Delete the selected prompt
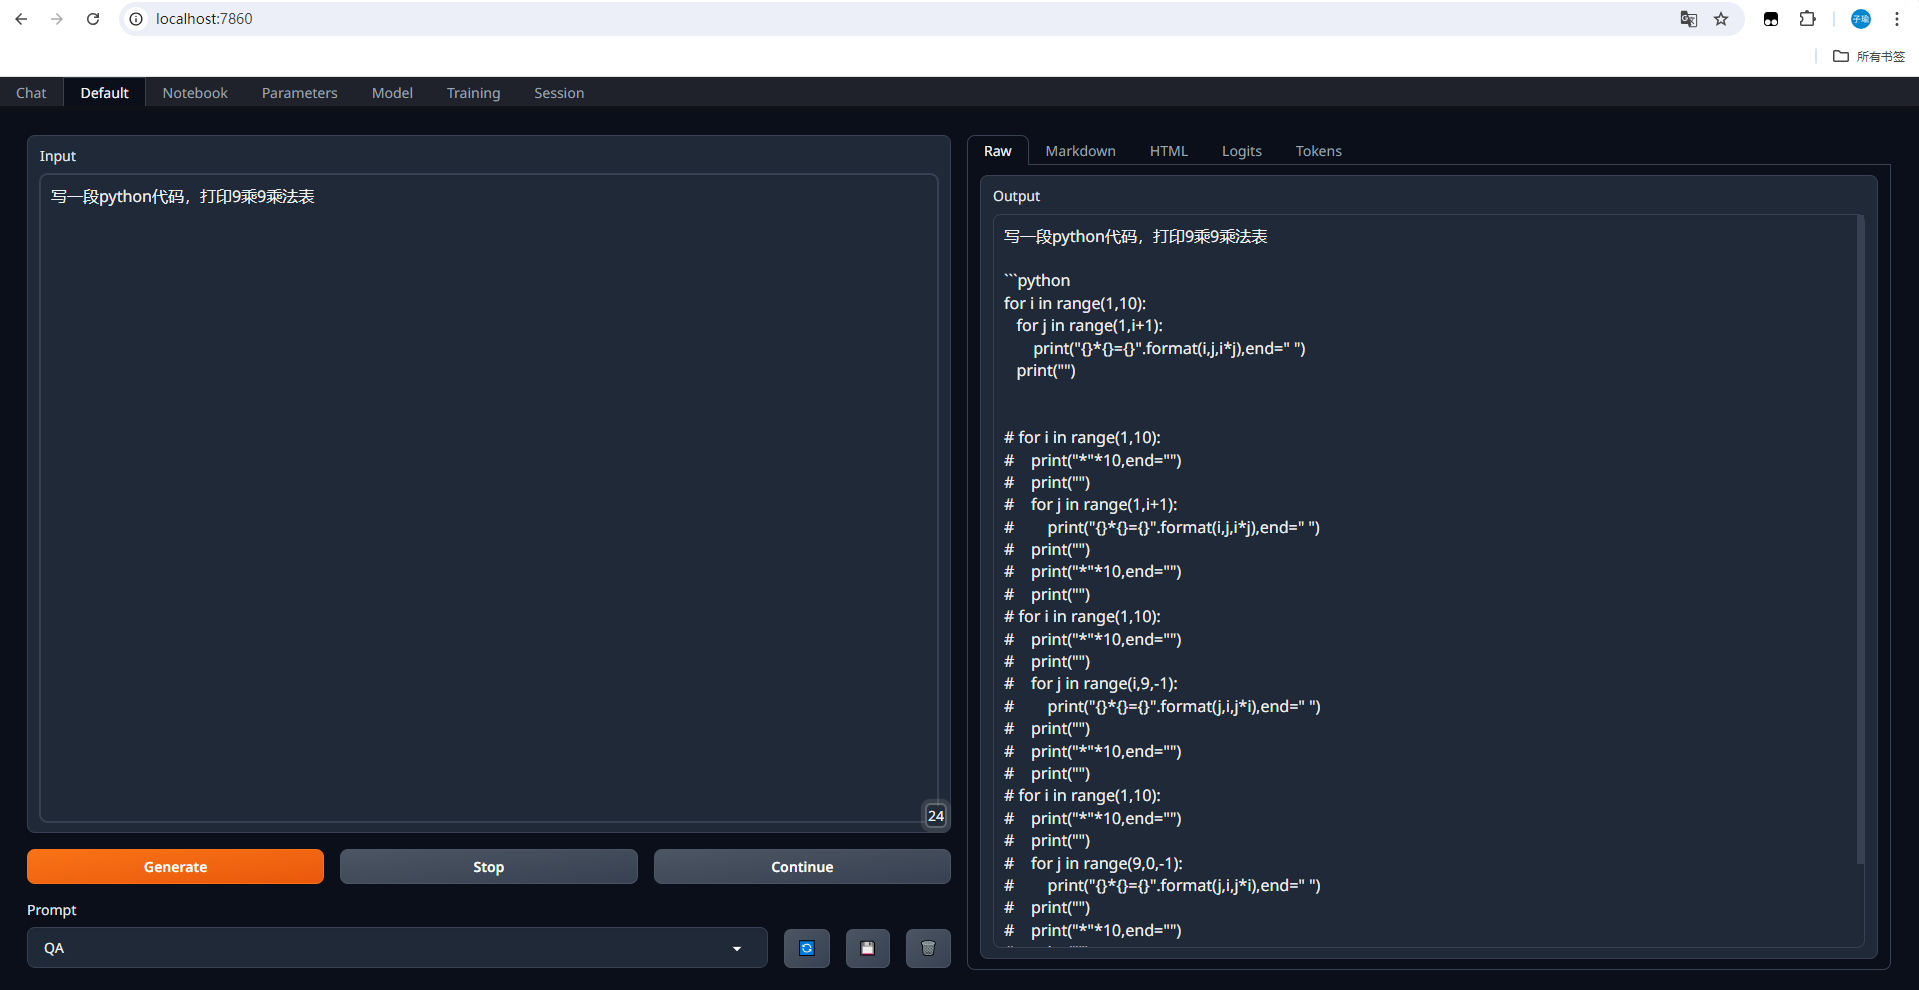Viewport: 1919px width, 990px height. 928,948
